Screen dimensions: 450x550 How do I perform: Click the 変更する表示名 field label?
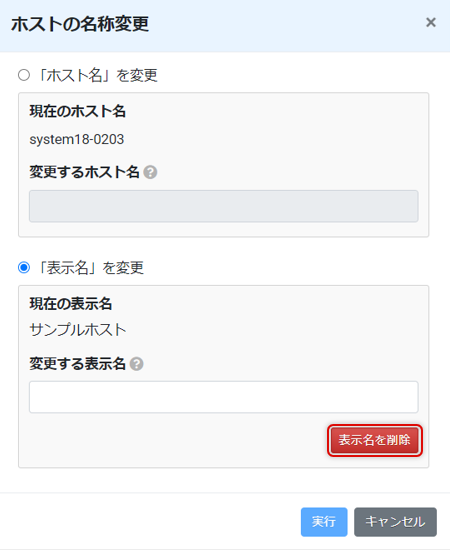(x=78, y=364)
